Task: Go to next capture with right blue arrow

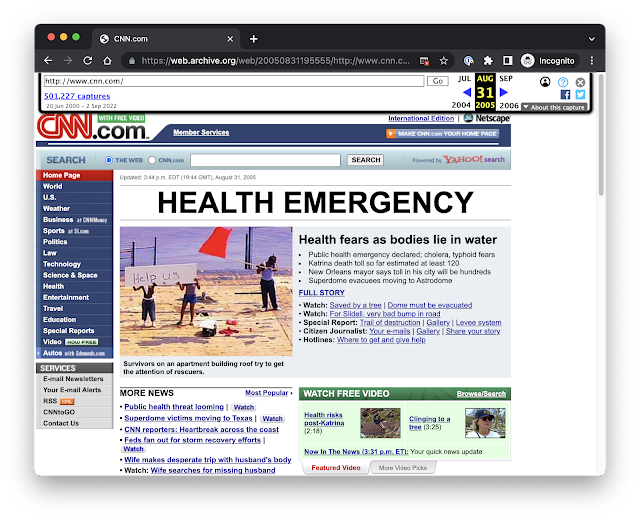Action: coord(504,92)
